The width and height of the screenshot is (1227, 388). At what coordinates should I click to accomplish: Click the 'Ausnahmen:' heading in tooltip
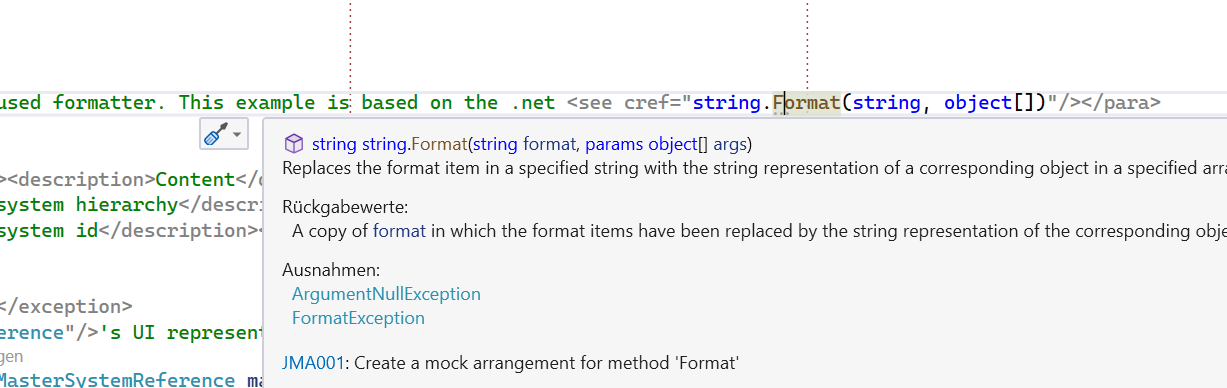pos(331,271)
